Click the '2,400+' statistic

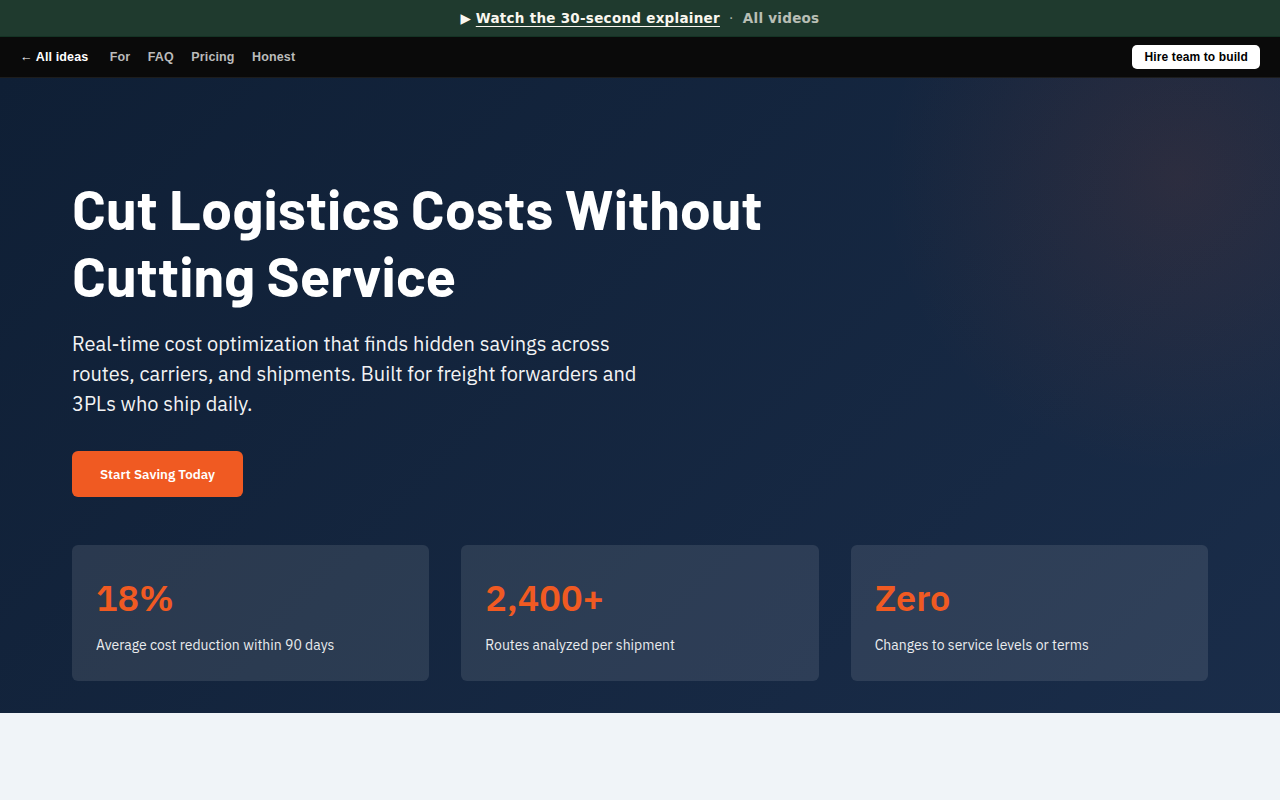544,598
